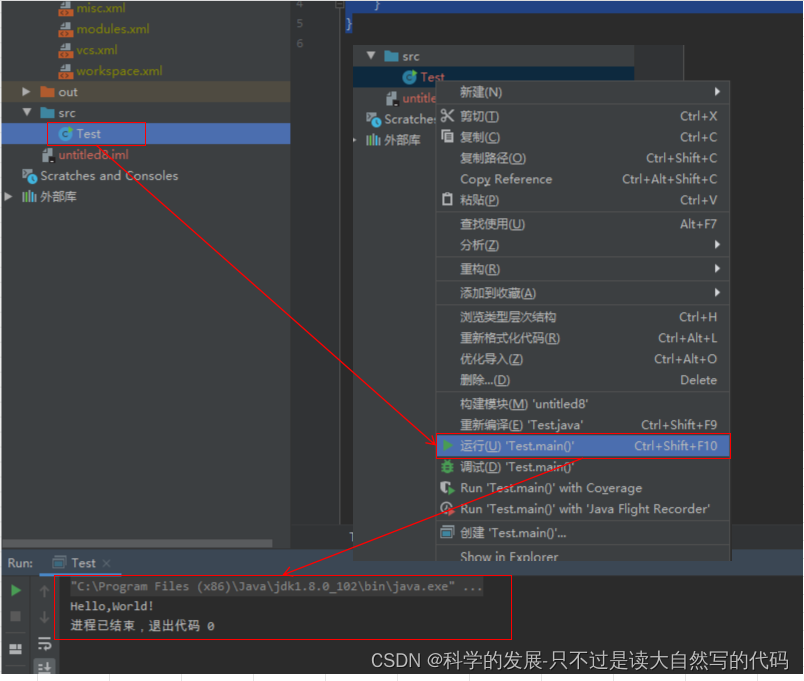
Task: Open Scratches and Consoles node
Action: pos(109,176)
